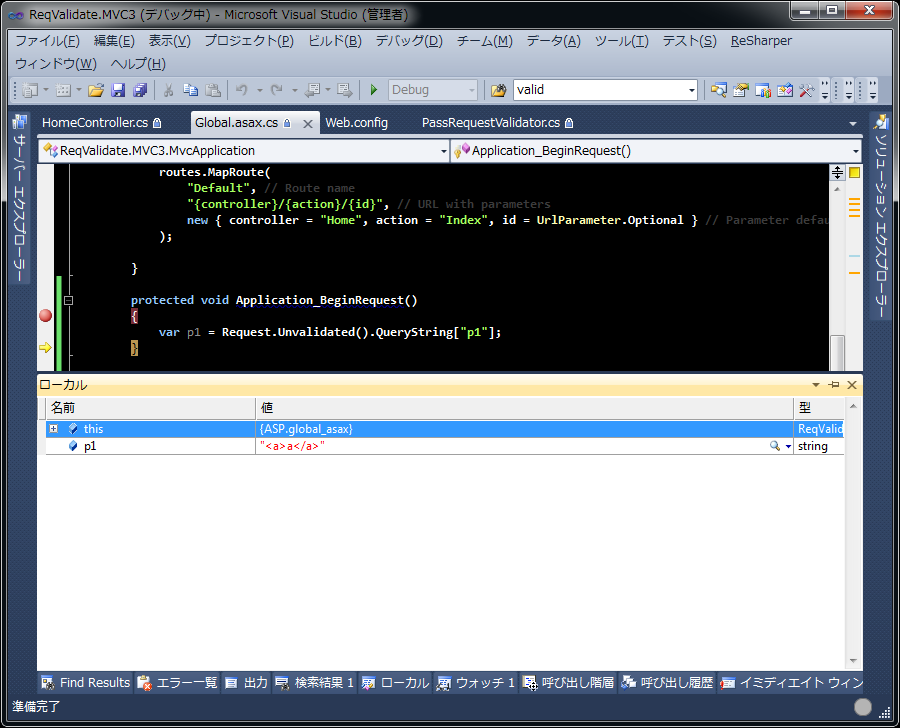The image size is (900, 728).
Task: Click the code editor vertical scrollbar thumb
Action: [837, 353]
